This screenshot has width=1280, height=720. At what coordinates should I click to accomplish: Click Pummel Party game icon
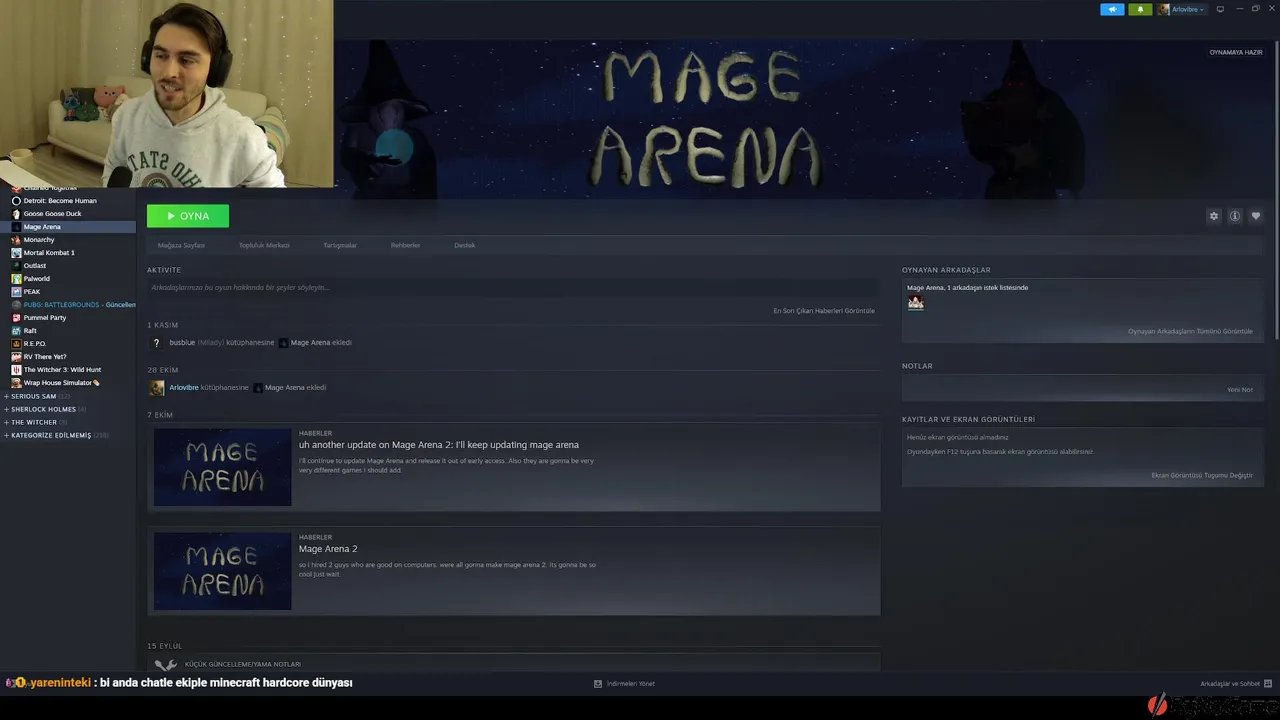pos(16,318)
